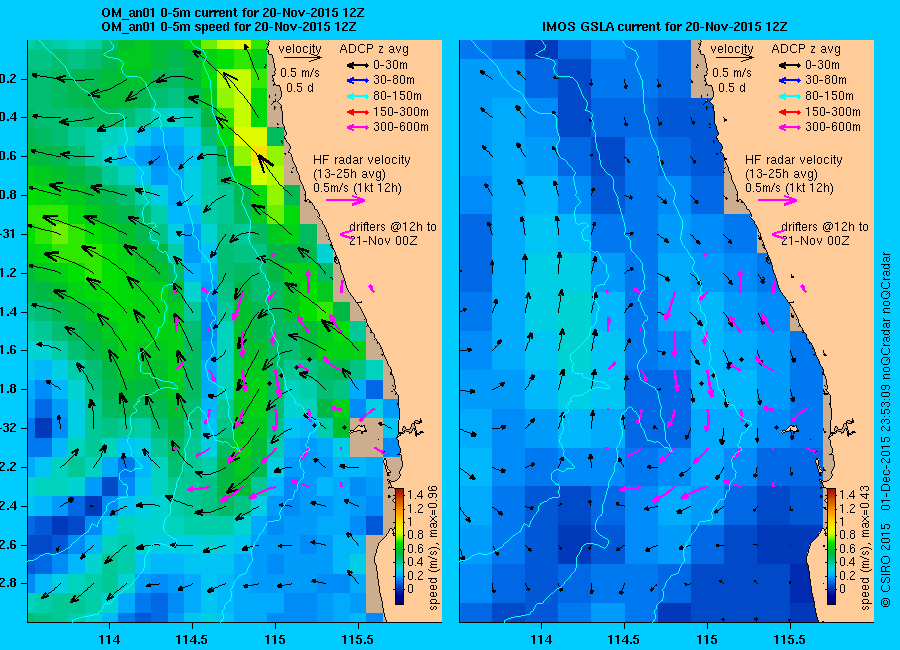Click the cyan 80-150m ADCP arrow in left legend
Viewport: 900px width, 650px height.
(358, 96)
